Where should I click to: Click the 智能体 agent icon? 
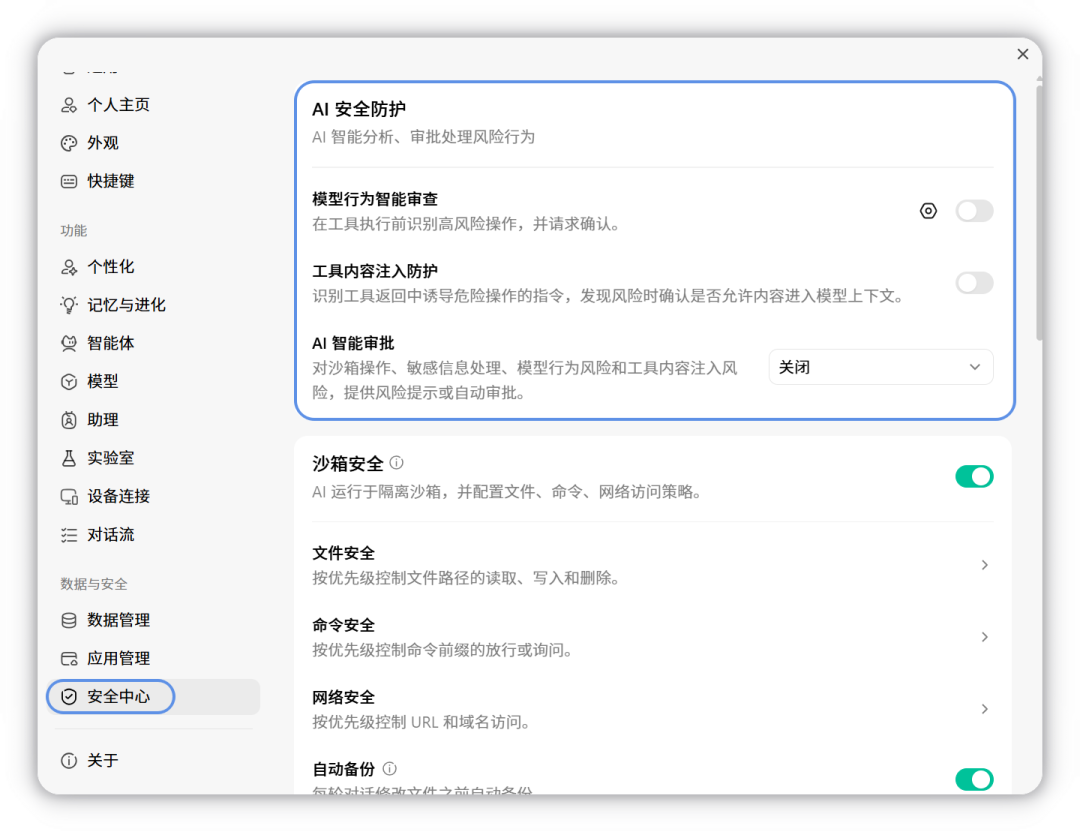(x=69, y=343)
